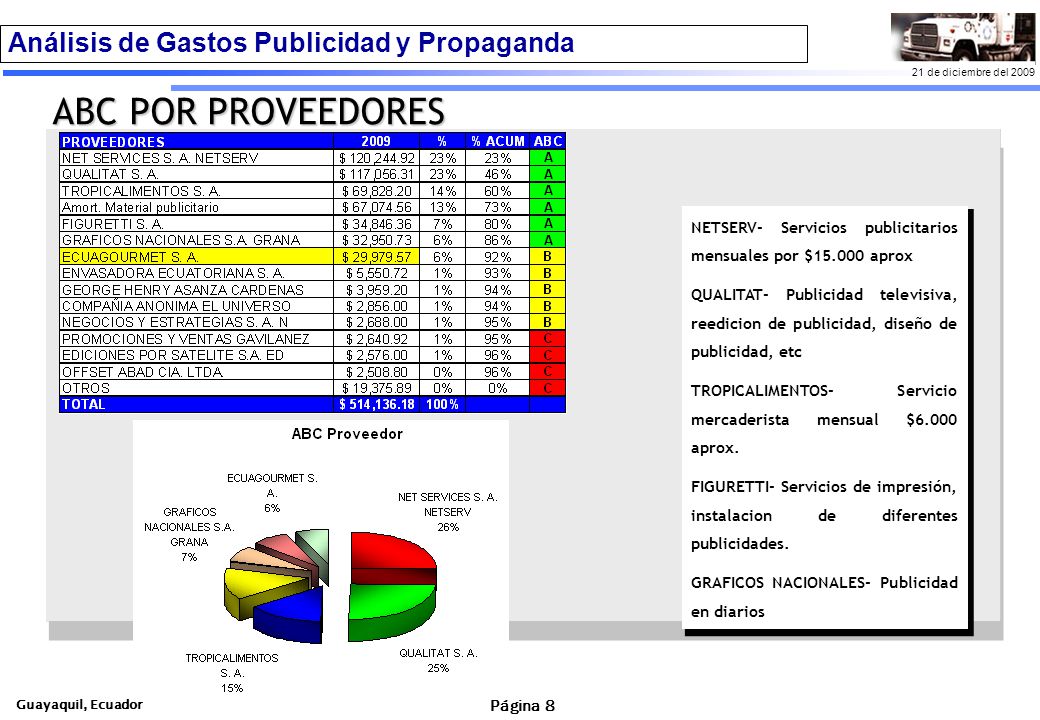The image size is (1040, 720).
Task: Click highlighted cell 'ECUAGOURMET S. A.' in the table
Action: [196, 257]
